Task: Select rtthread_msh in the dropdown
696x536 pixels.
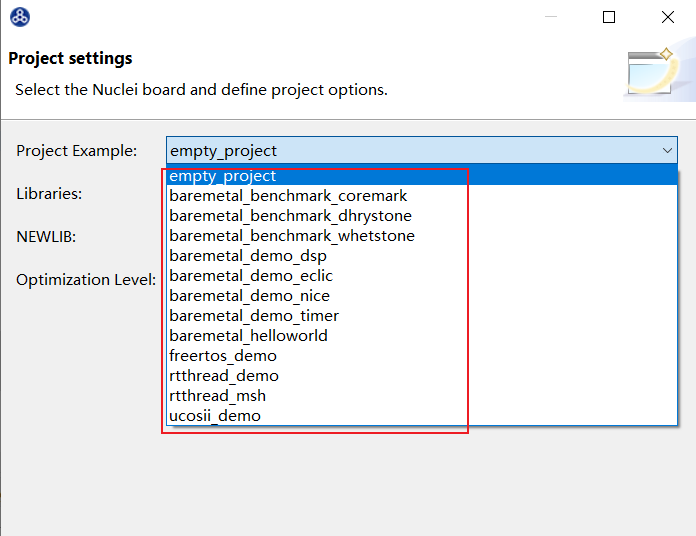Action: click(x=217, y=396)
